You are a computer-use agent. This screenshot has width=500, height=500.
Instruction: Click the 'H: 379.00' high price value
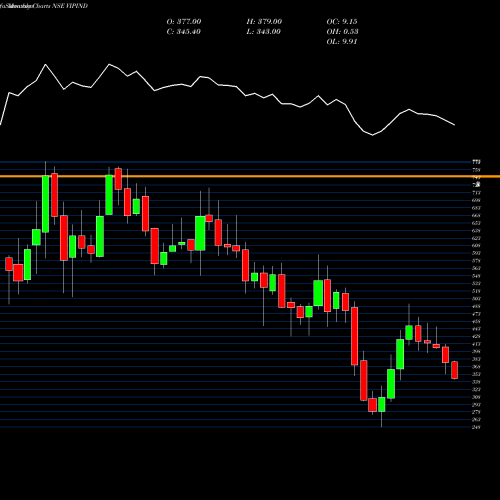tap(264, 22)
